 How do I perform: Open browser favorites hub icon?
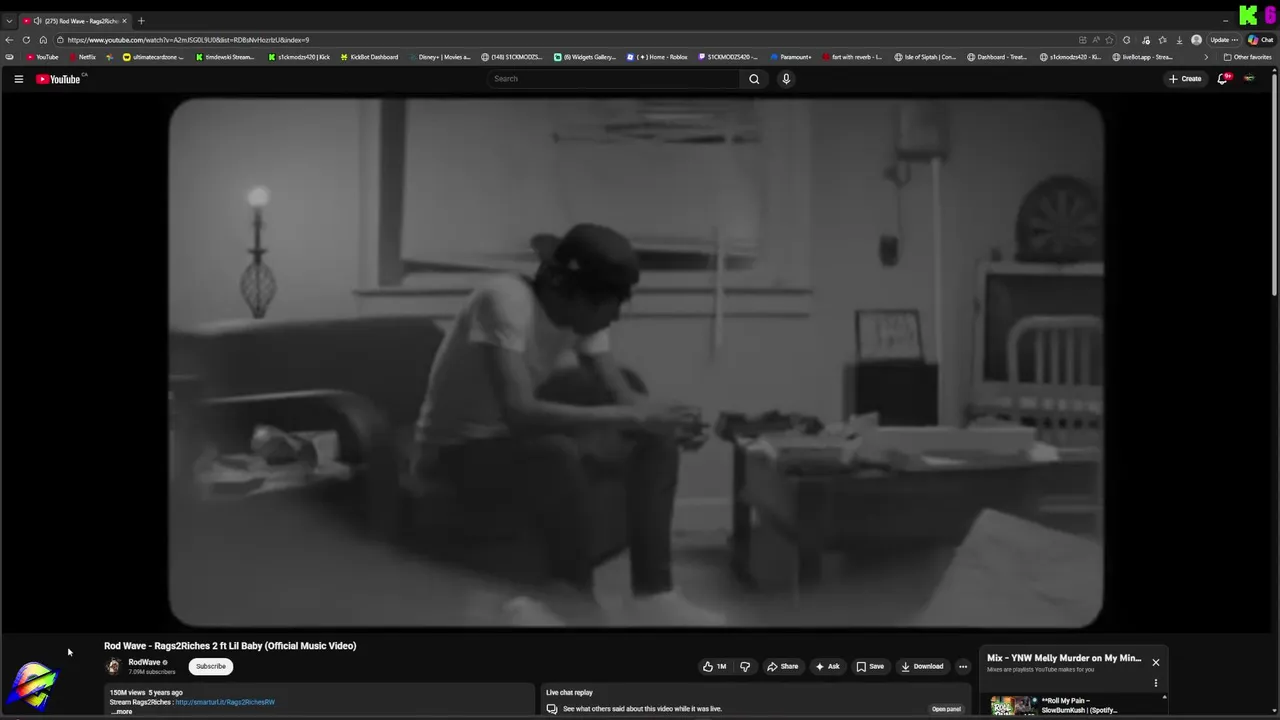pos(1162,40)
